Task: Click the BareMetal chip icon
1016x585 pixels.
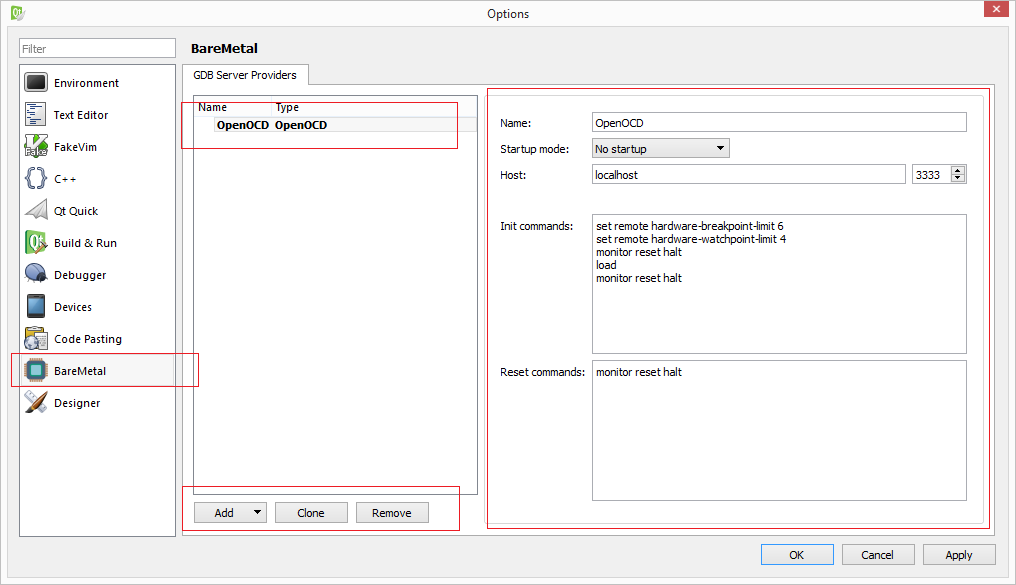Action: point(36,371)
